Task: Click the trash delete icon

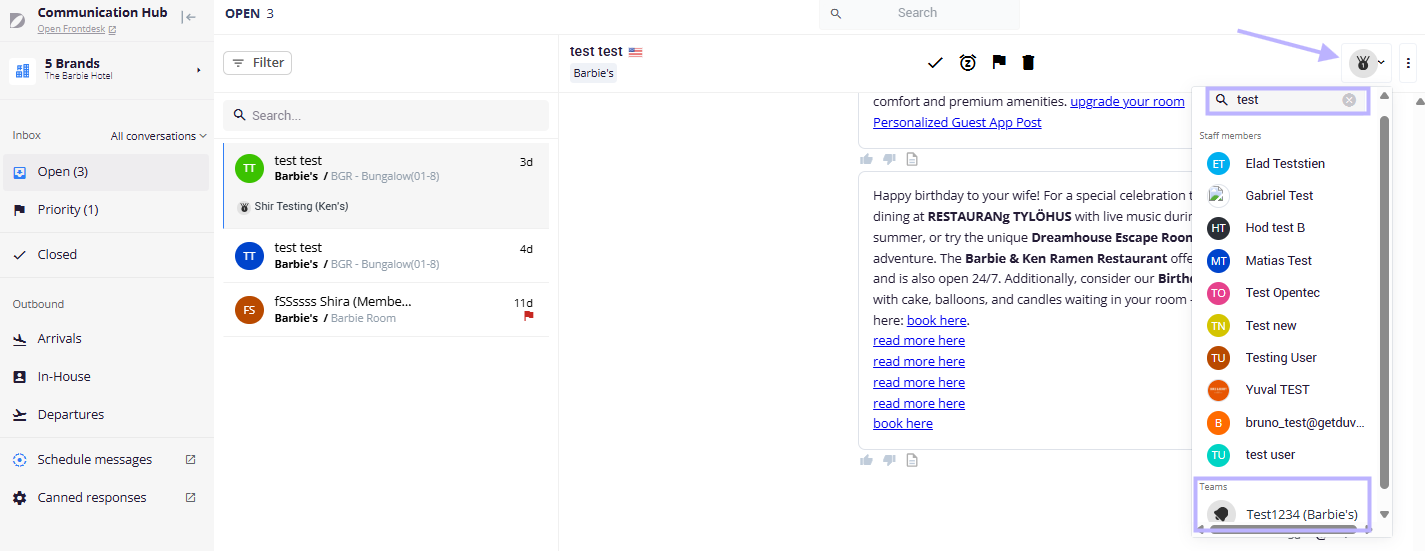Action: pyautogui.click(x=1028, y=63)
